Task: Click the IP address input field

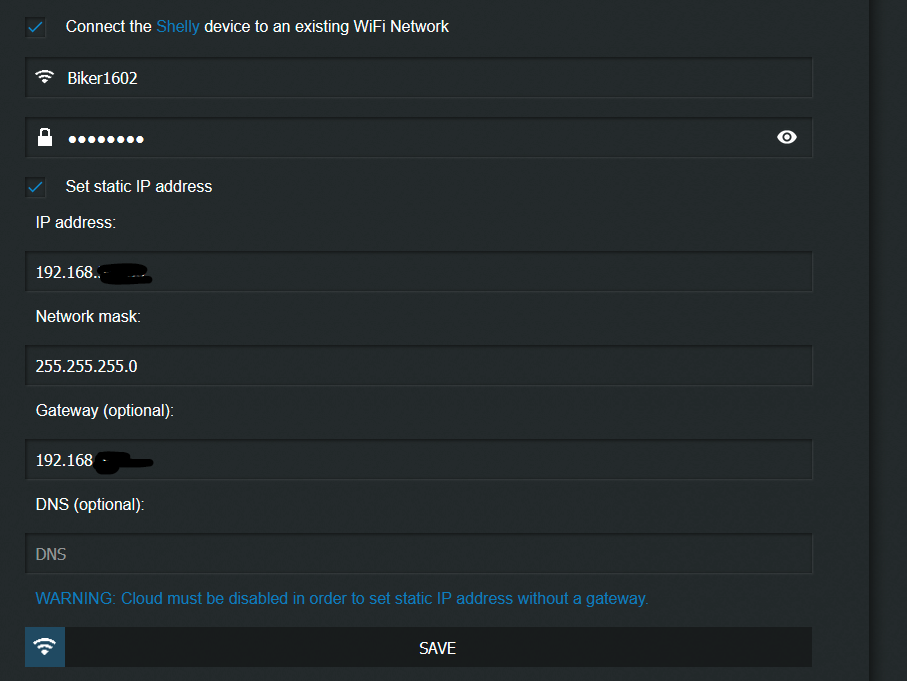Action: pyautogui.click(x=419, y=271)
